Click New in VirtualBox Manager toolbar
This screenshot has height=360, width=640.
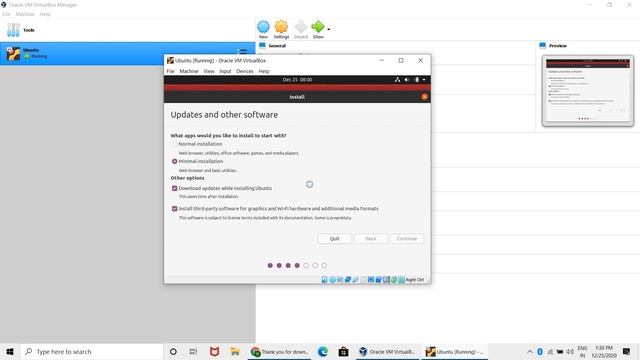tap(263, 29)
